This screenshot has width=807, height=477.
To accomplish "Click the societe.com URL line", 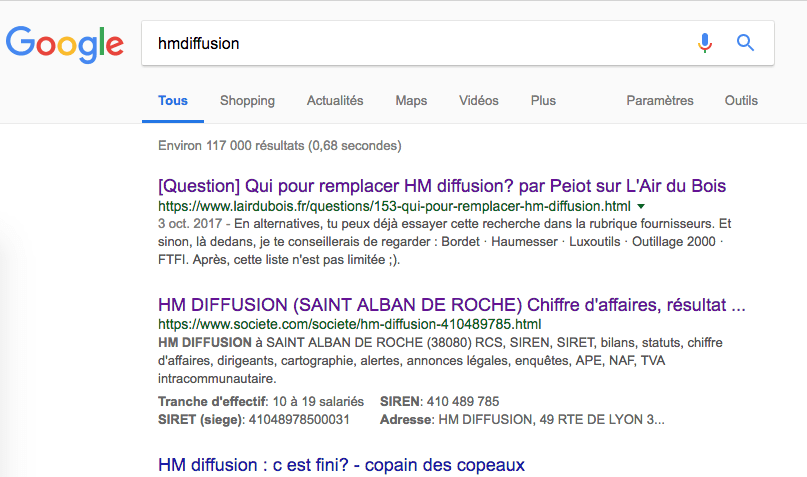I will pos(349,324).
